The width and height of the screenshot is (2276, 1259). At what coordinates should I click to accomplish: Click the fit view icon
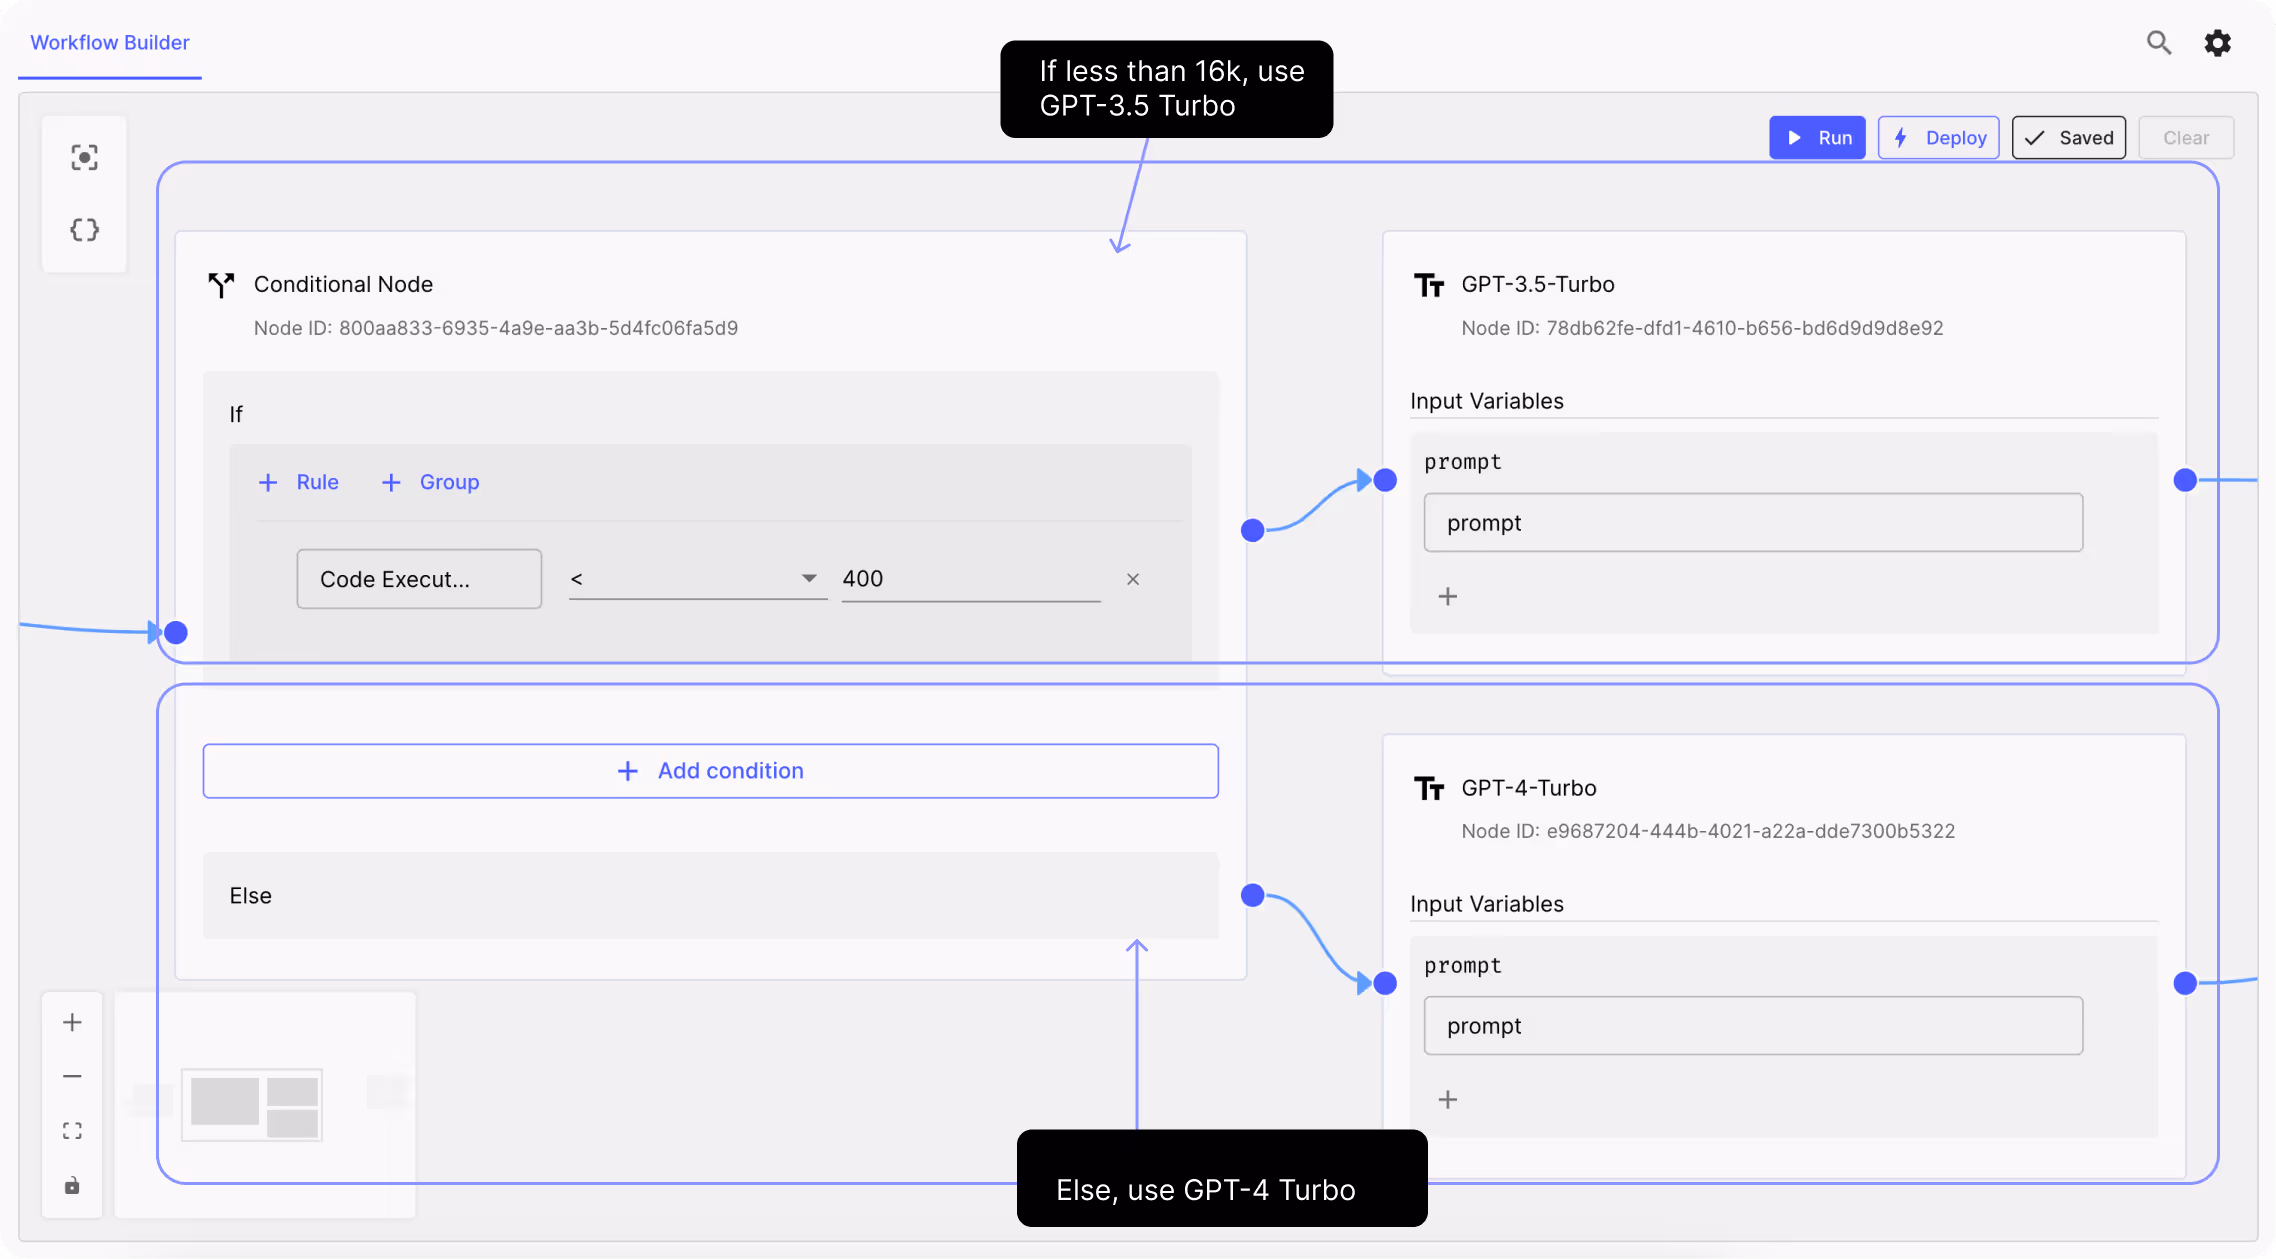(x=72, y=1131)
